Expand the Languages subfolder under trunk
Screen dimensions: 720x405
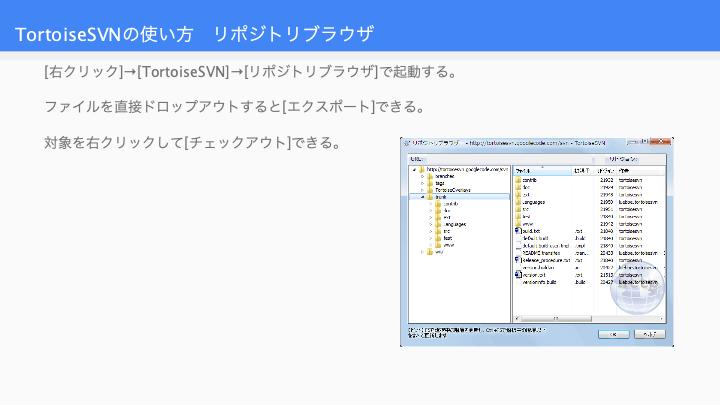tap(431, 225)
